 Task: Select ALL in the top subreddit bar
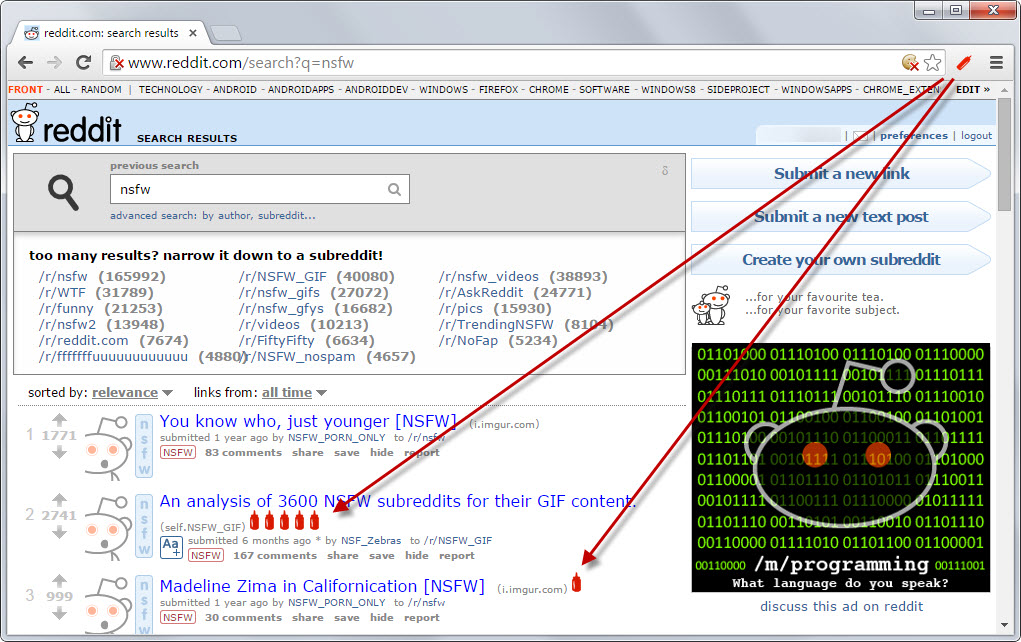pyautogui.click(x=62, y=89)
